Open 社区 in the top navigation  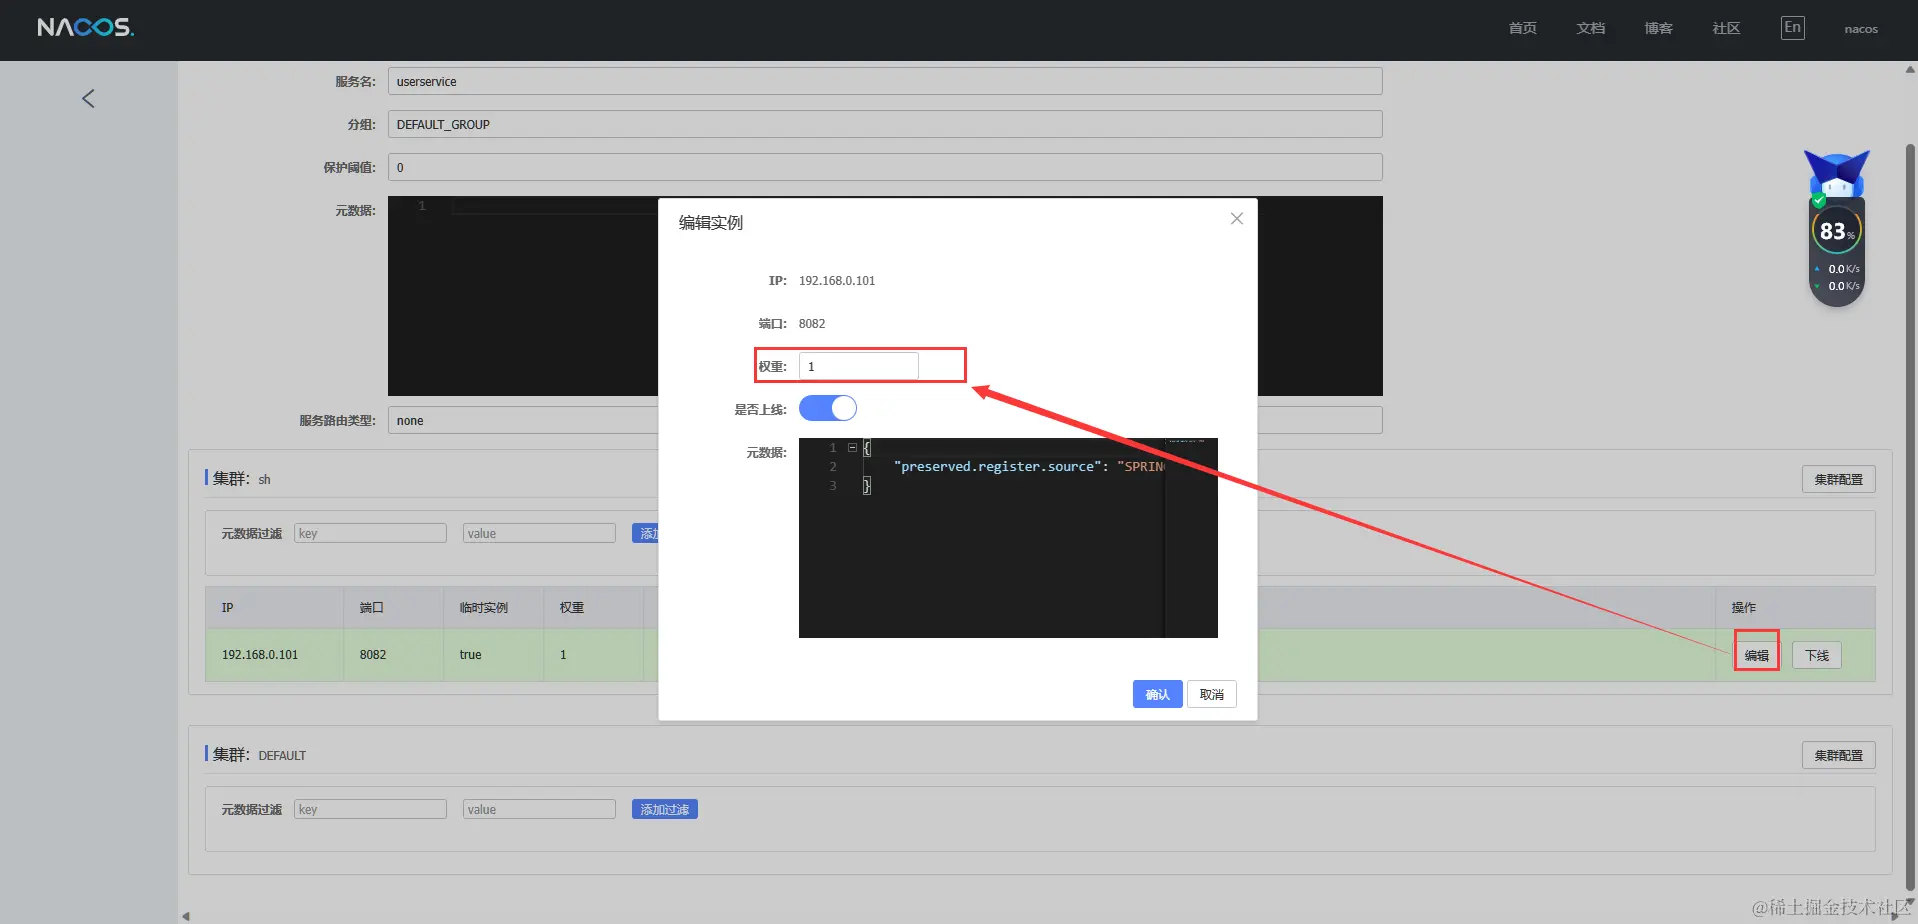pyautogui.click(x=1727, y=28)
